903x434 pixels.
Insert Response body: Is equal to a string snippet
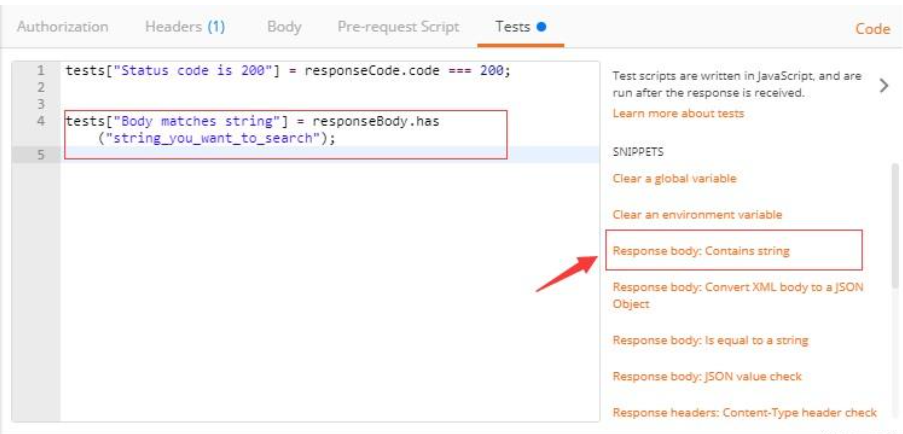pos(710,340)
